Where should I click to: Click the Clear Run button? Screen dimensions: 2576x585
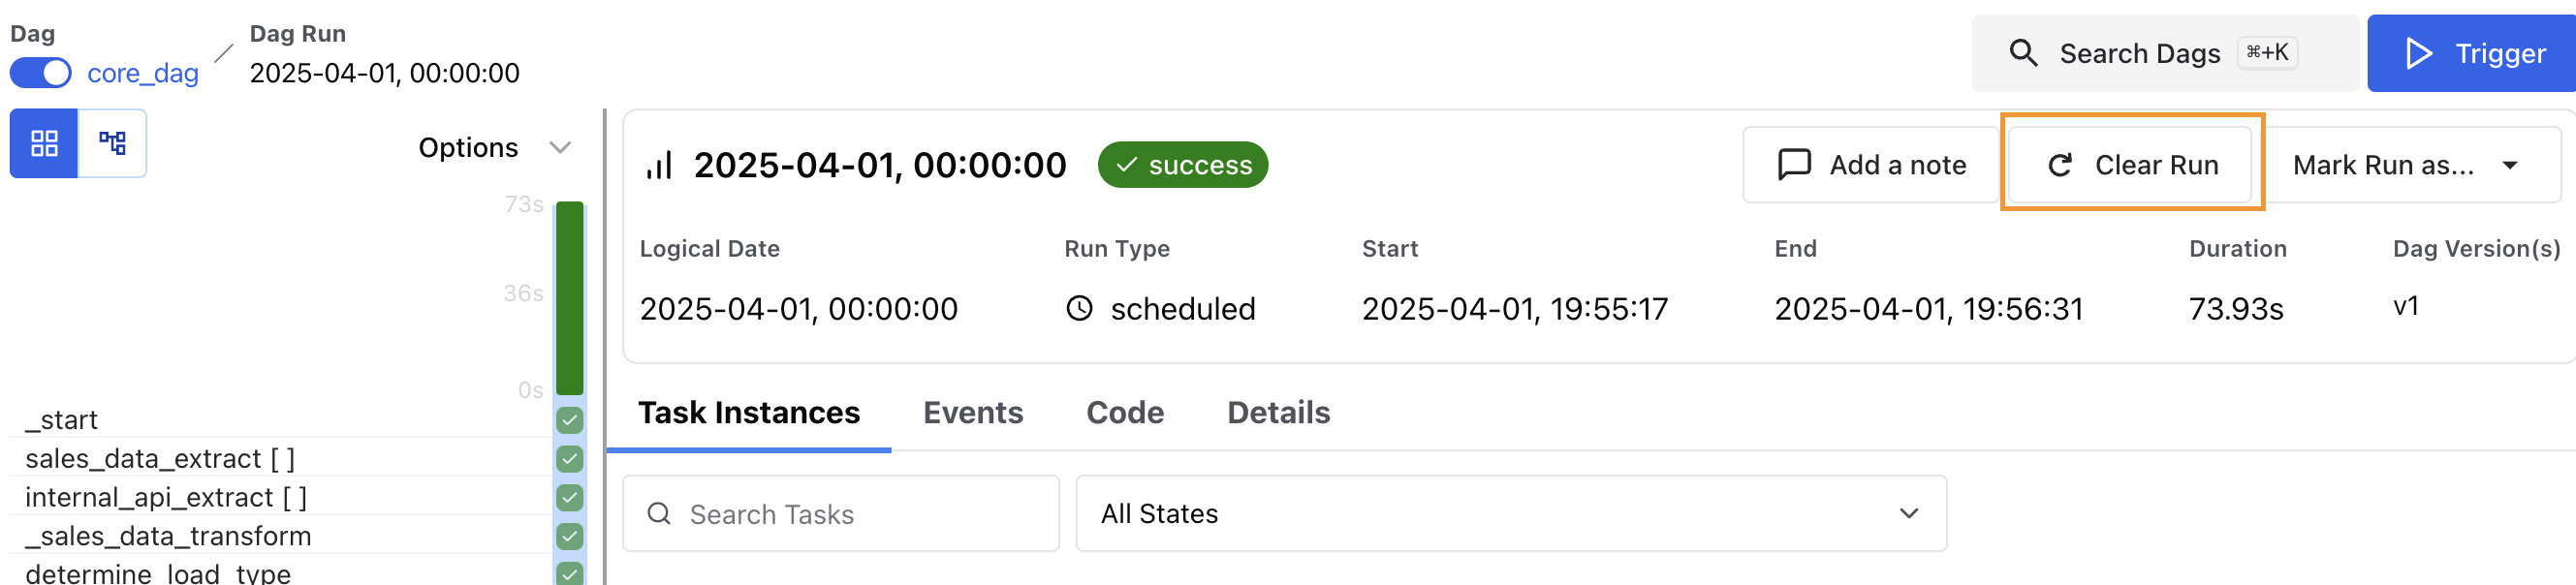pos(2130,165)
